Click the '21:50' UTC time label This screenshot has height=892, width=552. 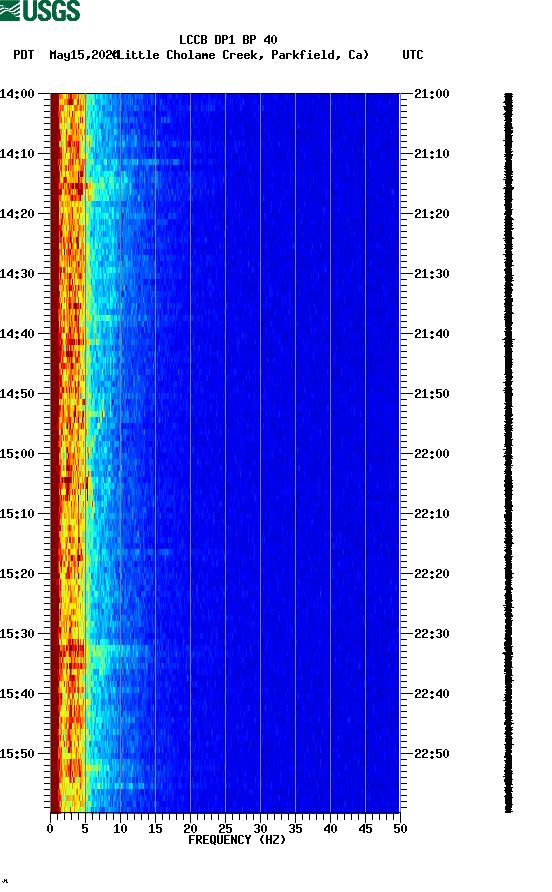[431, 394]
